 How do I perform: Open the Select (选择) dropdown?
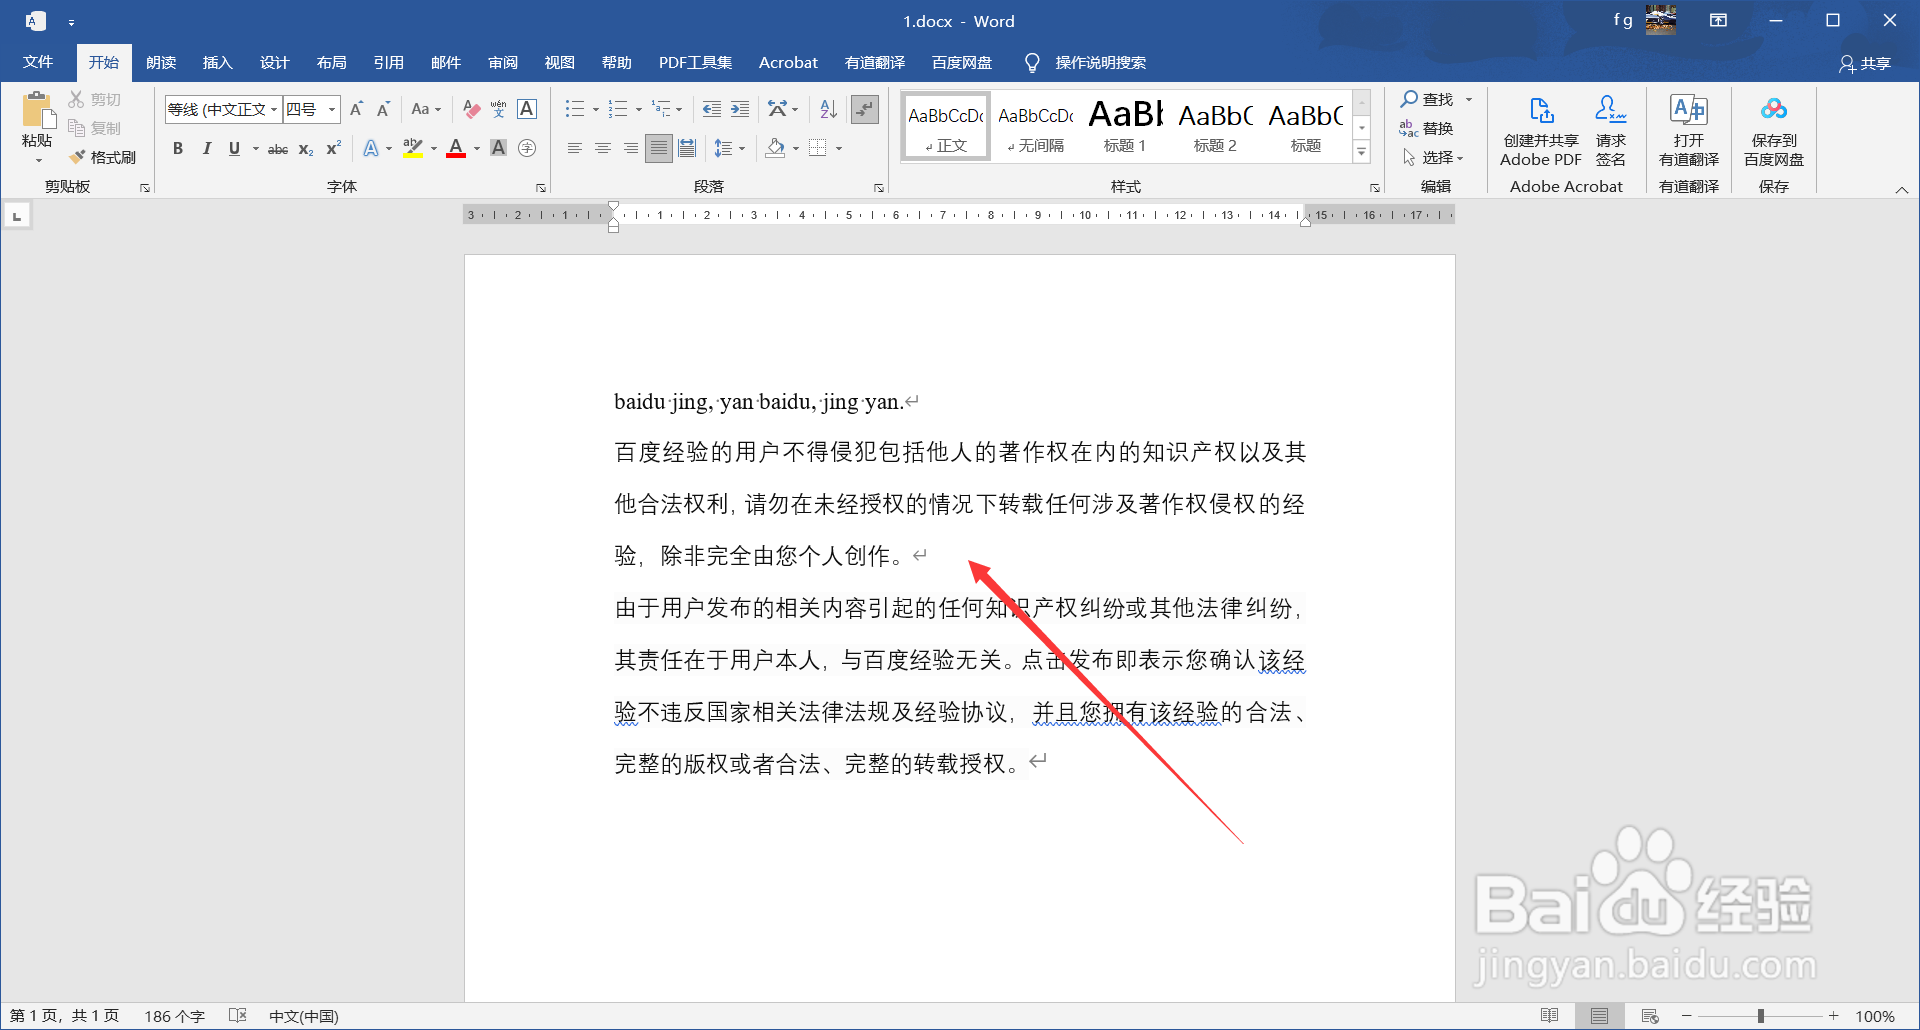(1432, 157)
